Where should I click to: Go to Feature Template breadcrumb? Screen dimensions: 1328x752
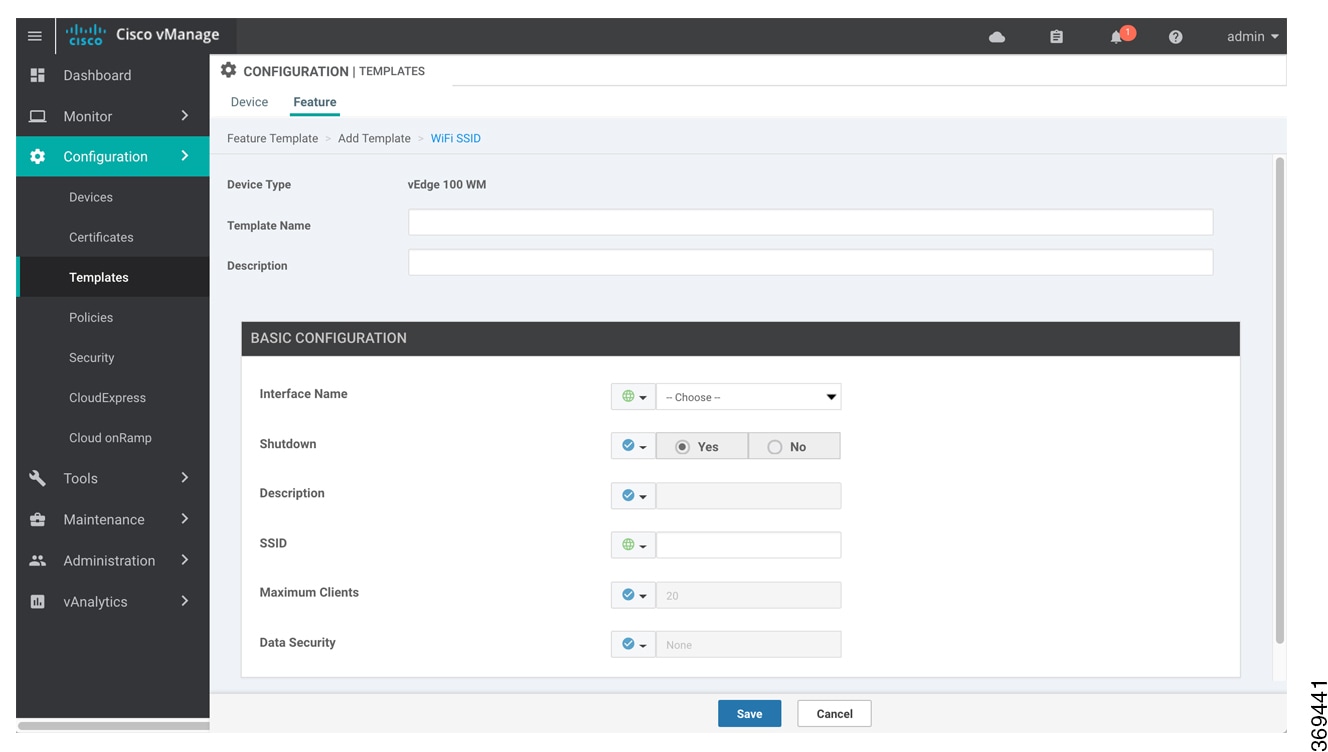pos(272,138)
